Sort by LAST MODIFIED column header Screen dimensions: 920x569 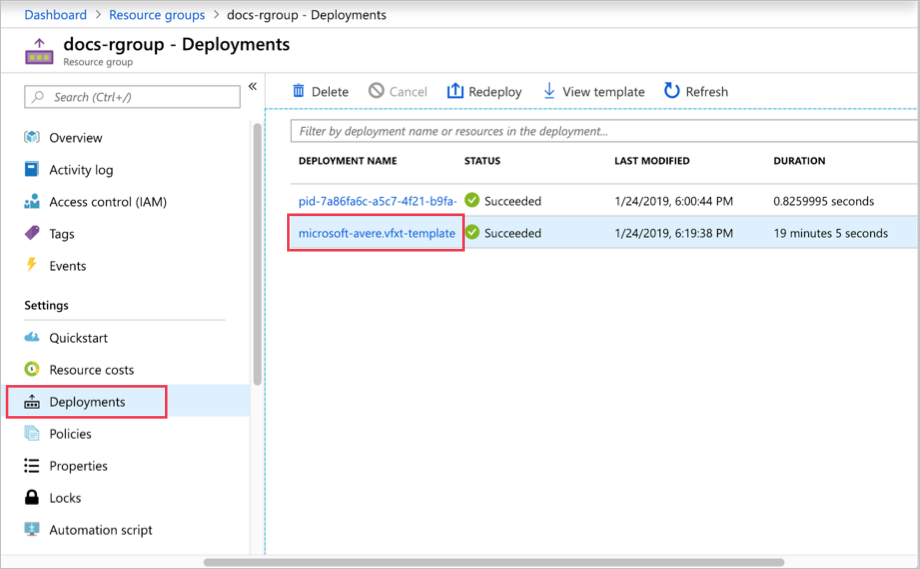tap(652, 161)
